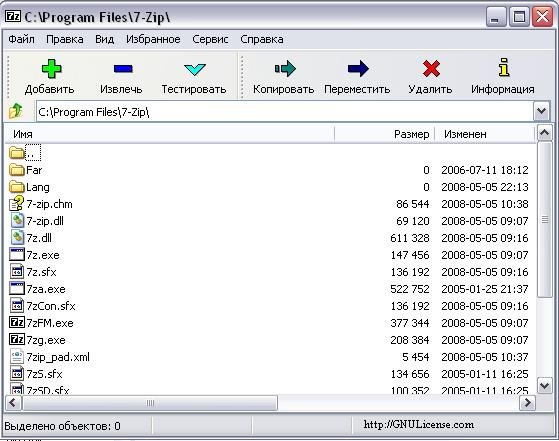This screenshot has width=559, height=441.
Task: Click the green plus Добавить icon
Action: coord(52,69)
